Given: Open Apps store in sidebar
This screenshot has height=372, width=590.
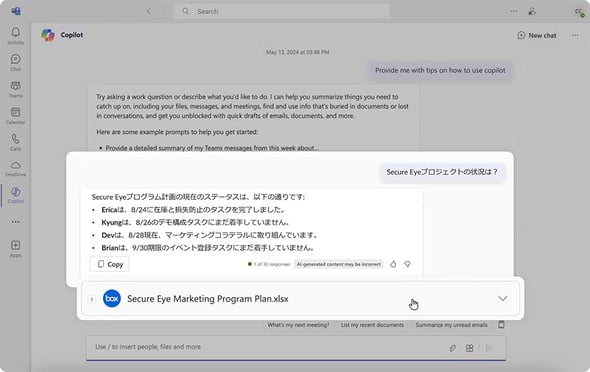Looking at the screenshot, I should 15,249.
